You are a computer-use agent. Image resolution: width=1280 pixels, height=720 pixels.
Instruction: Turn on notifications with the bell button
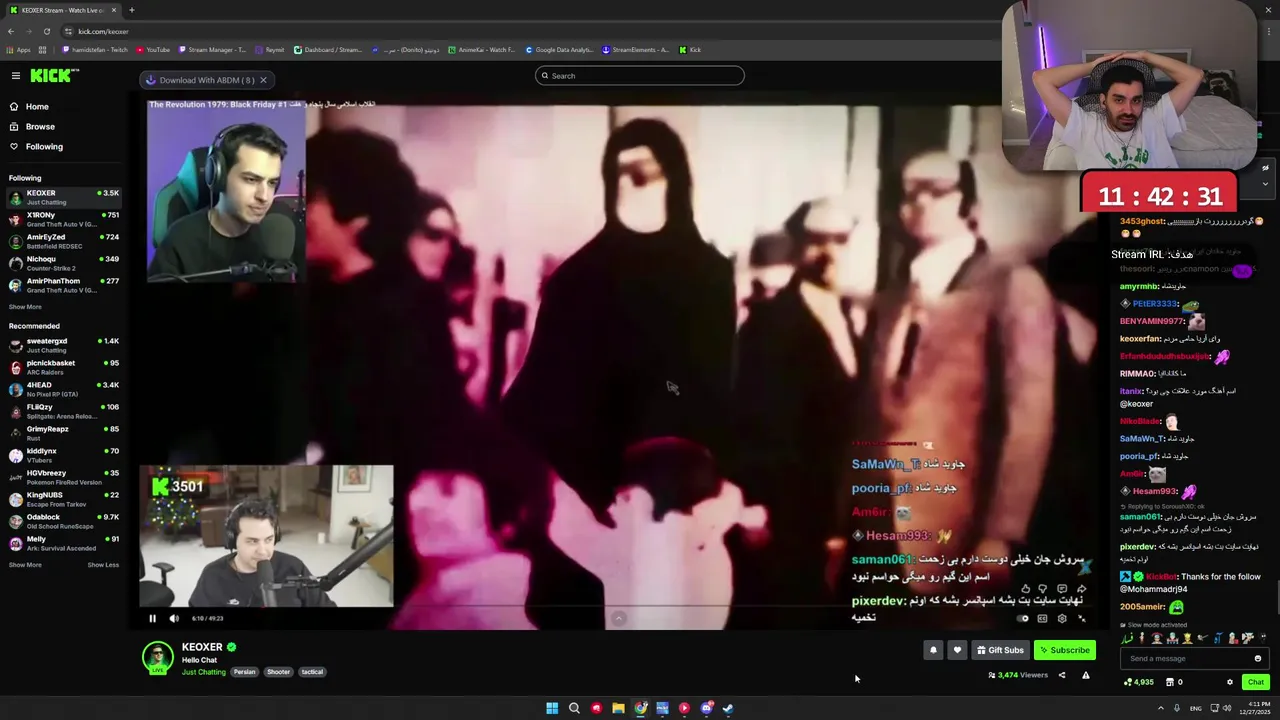(x=933, y=650)
